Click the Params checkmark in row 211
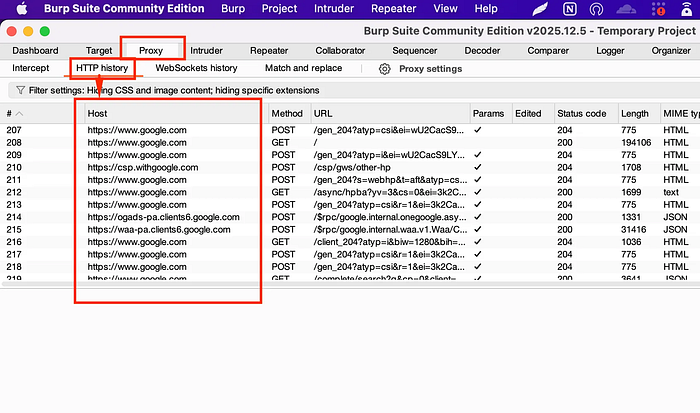The height and width of the screenshot is (413, 700). pos(478,179)
